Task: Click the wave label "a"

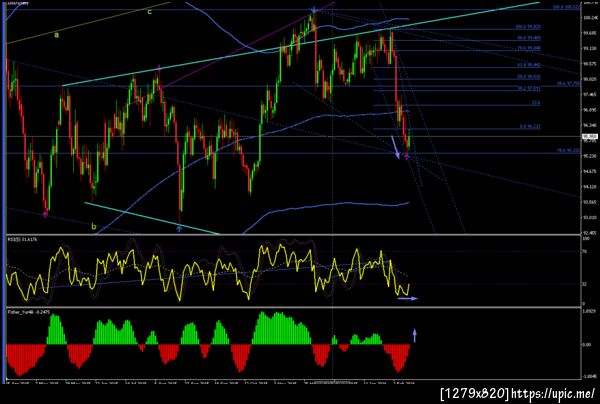Action: (x=57, y=35)
